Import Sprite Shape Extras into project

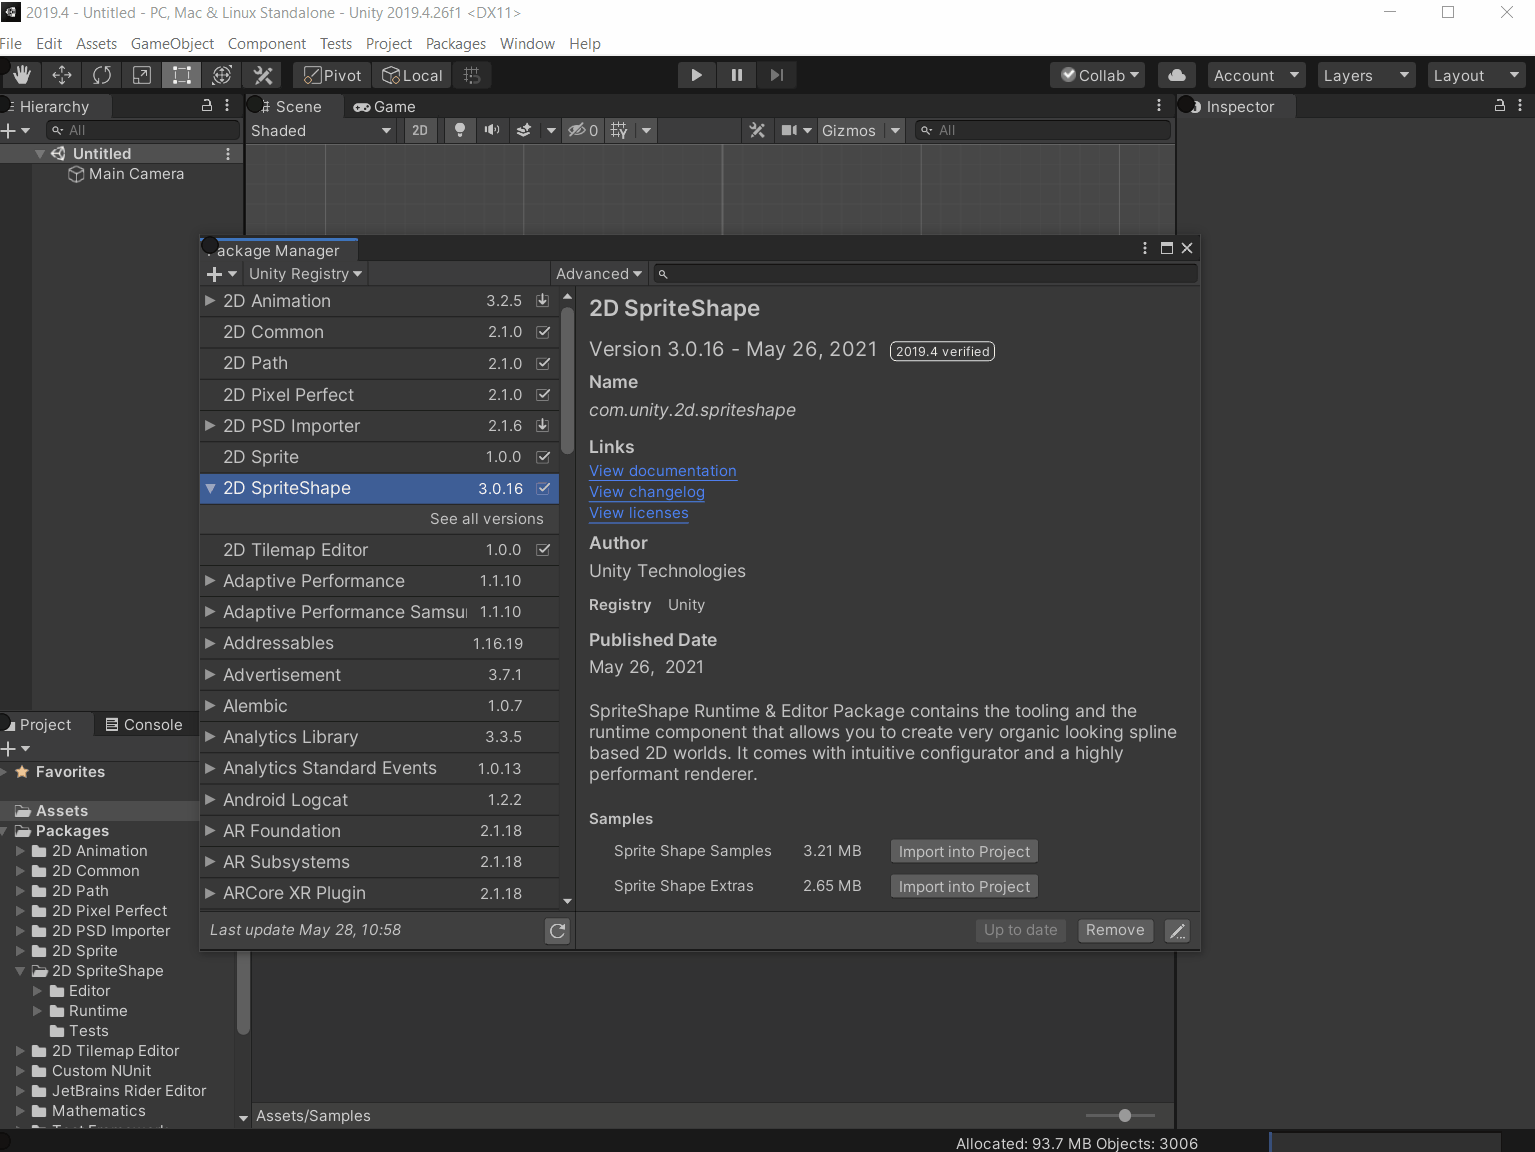click(x=964, y=887)
